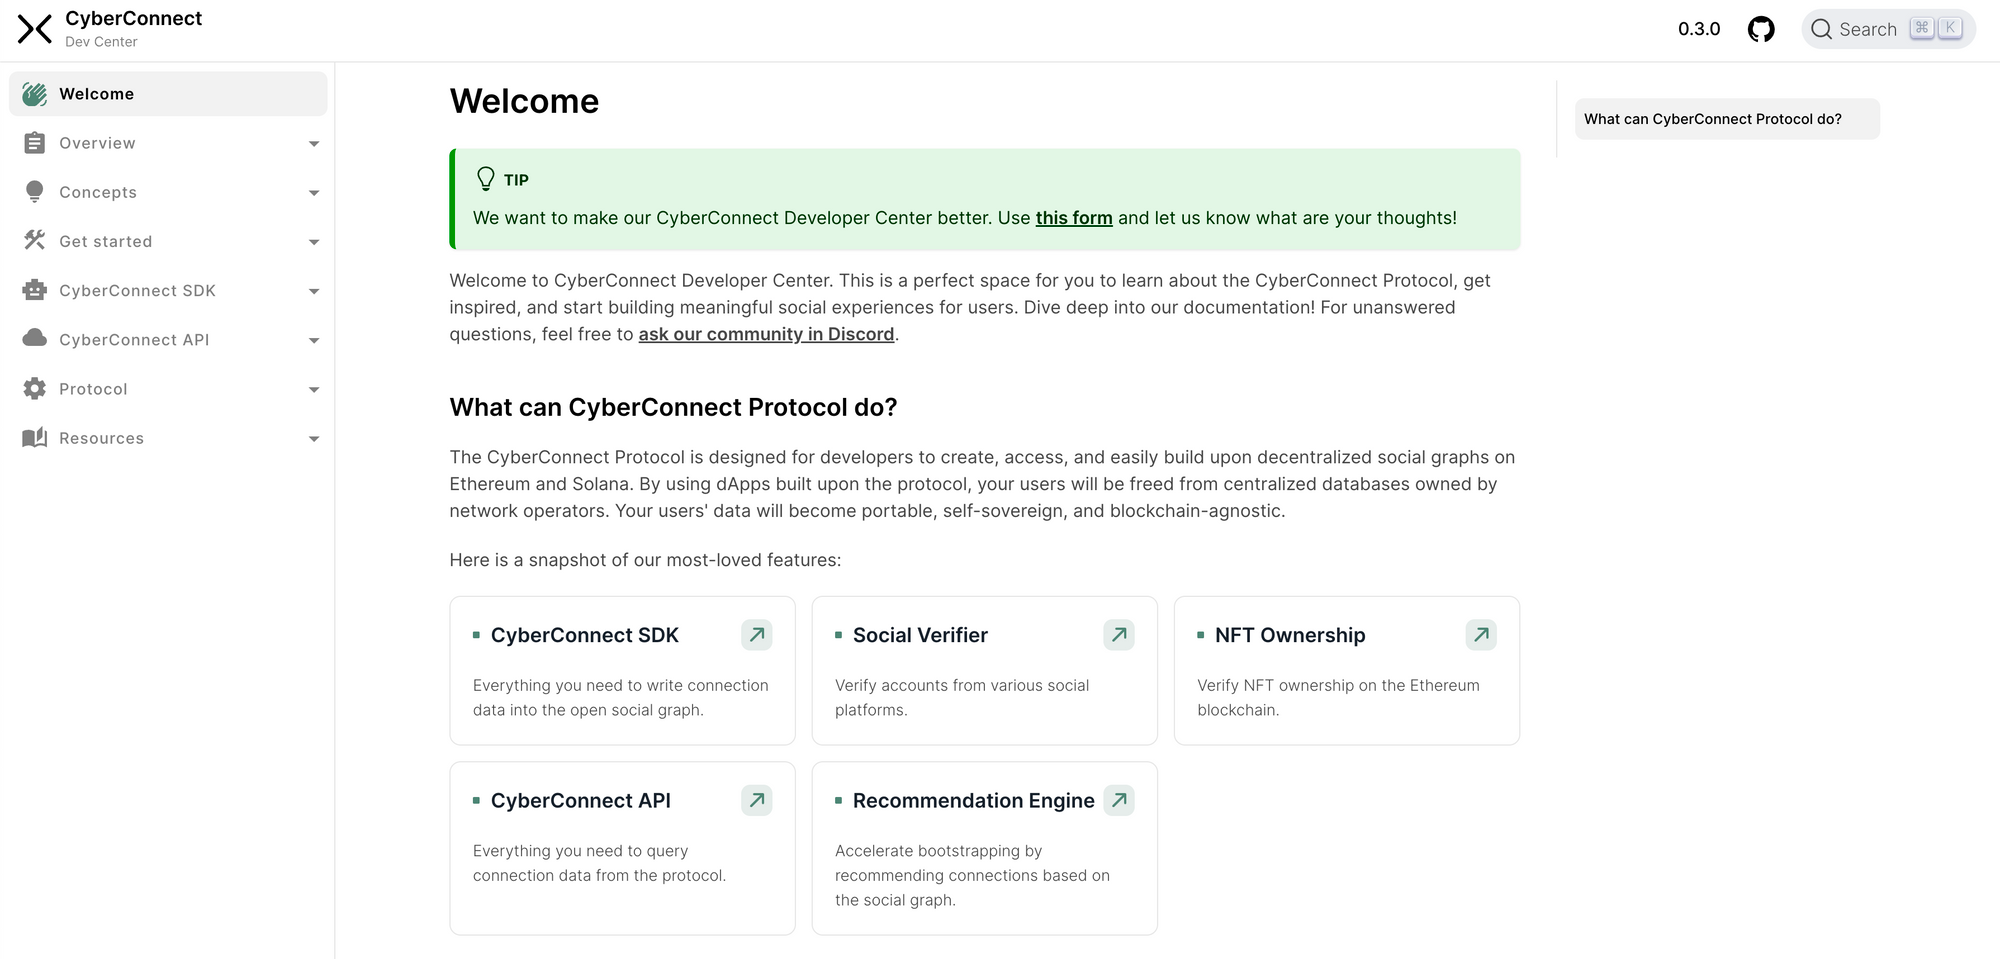Click "Verify NFT ownership on the Ethereum" text
Viewport: 2000px width, 959px height.
1338,685
